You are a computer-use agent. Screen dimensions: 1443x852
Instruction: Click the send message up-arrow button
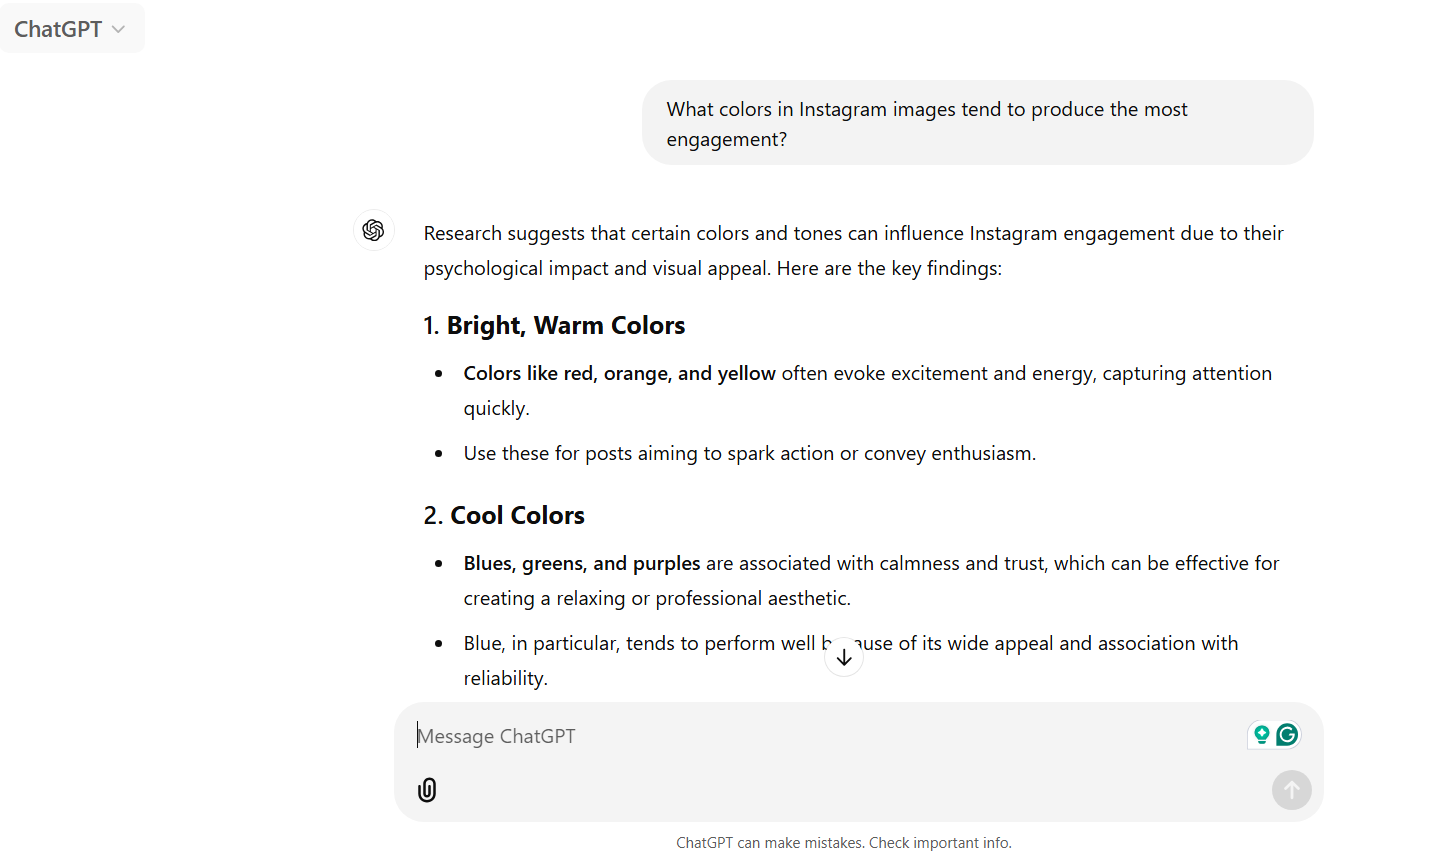tap(1291, 790)
